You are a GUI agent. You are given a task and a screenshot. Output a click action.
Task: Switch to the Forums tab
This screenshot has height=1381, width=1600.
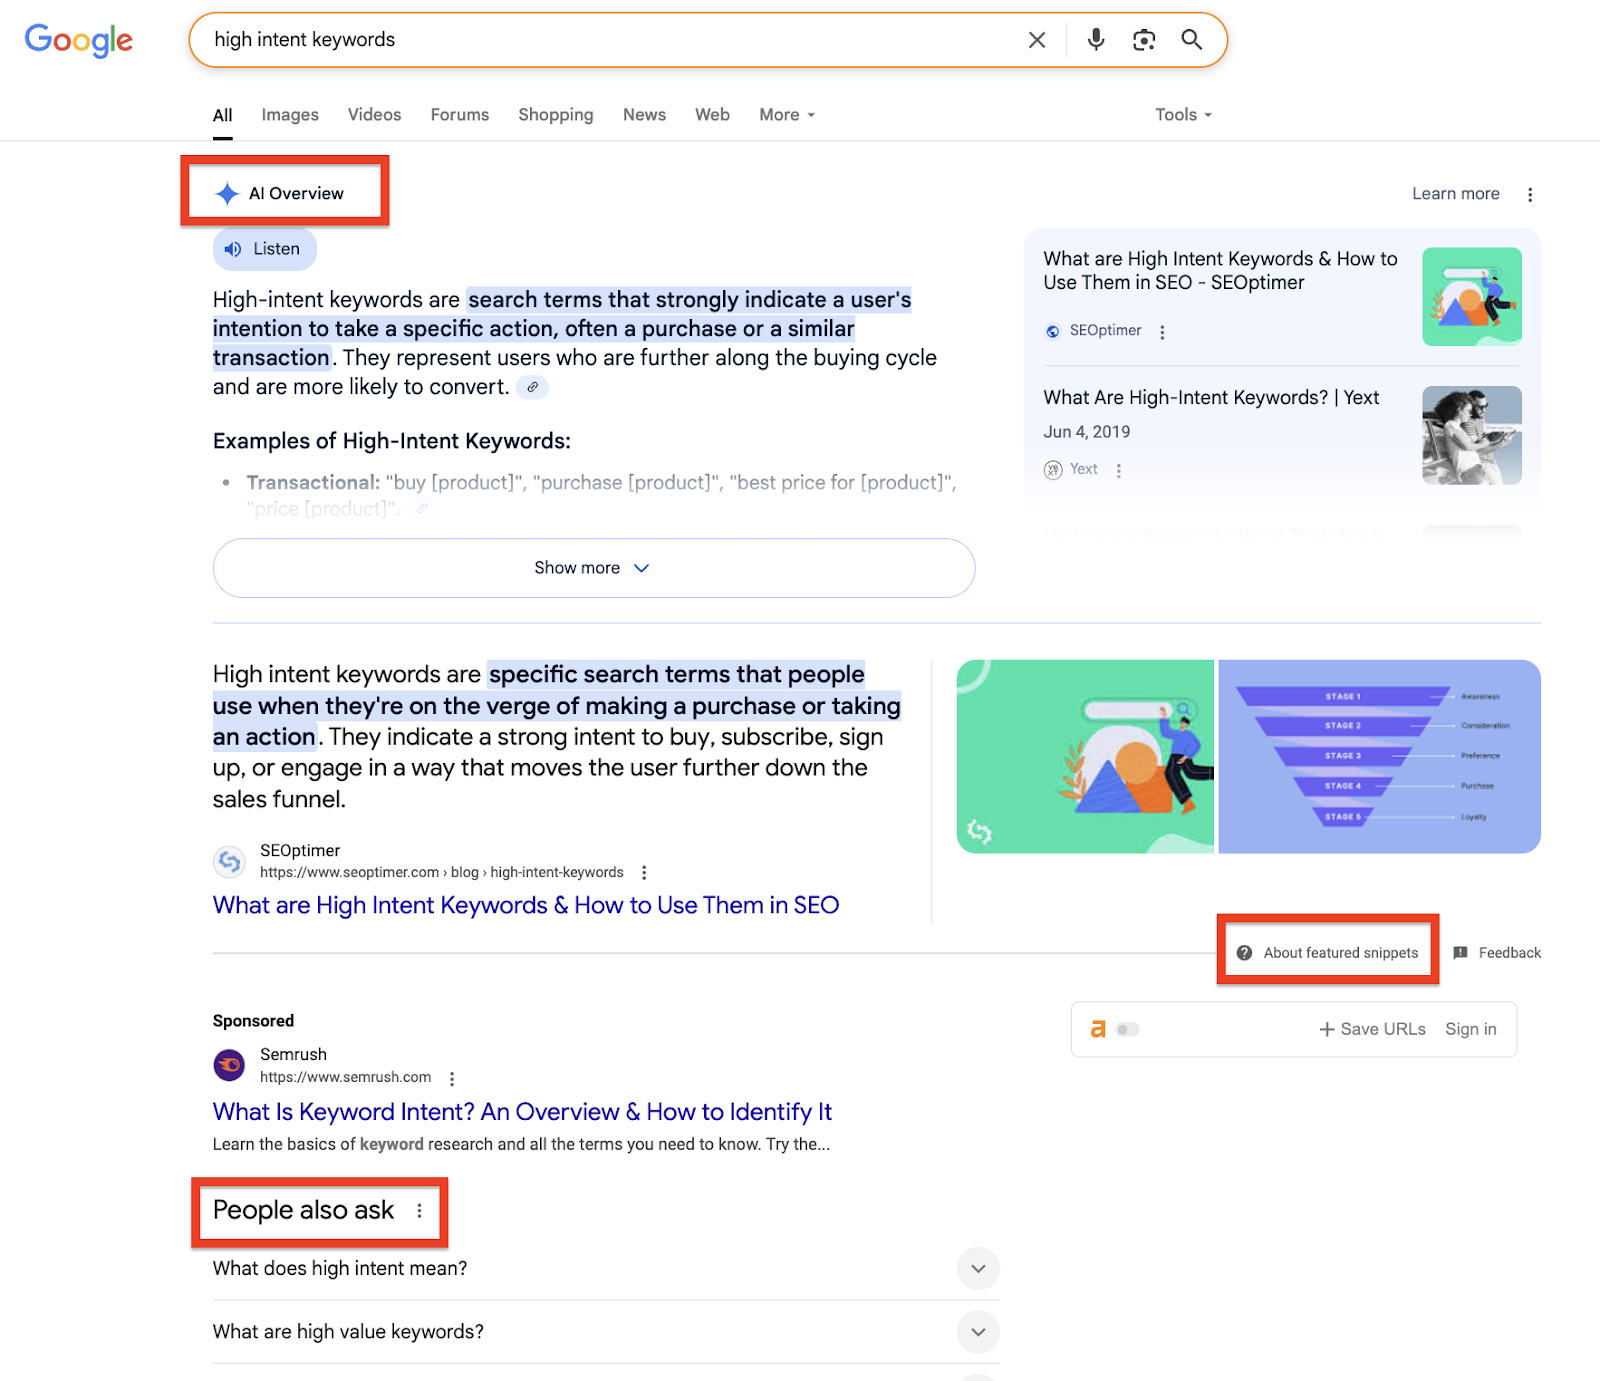click(x=460, y=115)
